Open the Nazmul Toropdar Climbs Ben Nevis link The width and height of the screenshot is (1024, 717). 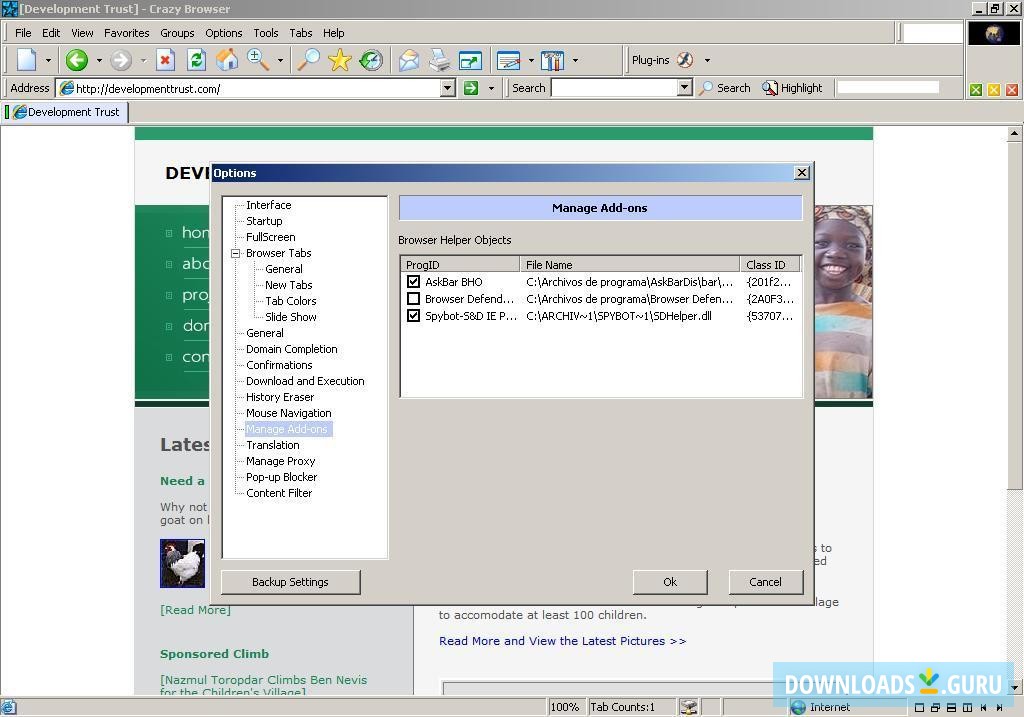[264, 684]
